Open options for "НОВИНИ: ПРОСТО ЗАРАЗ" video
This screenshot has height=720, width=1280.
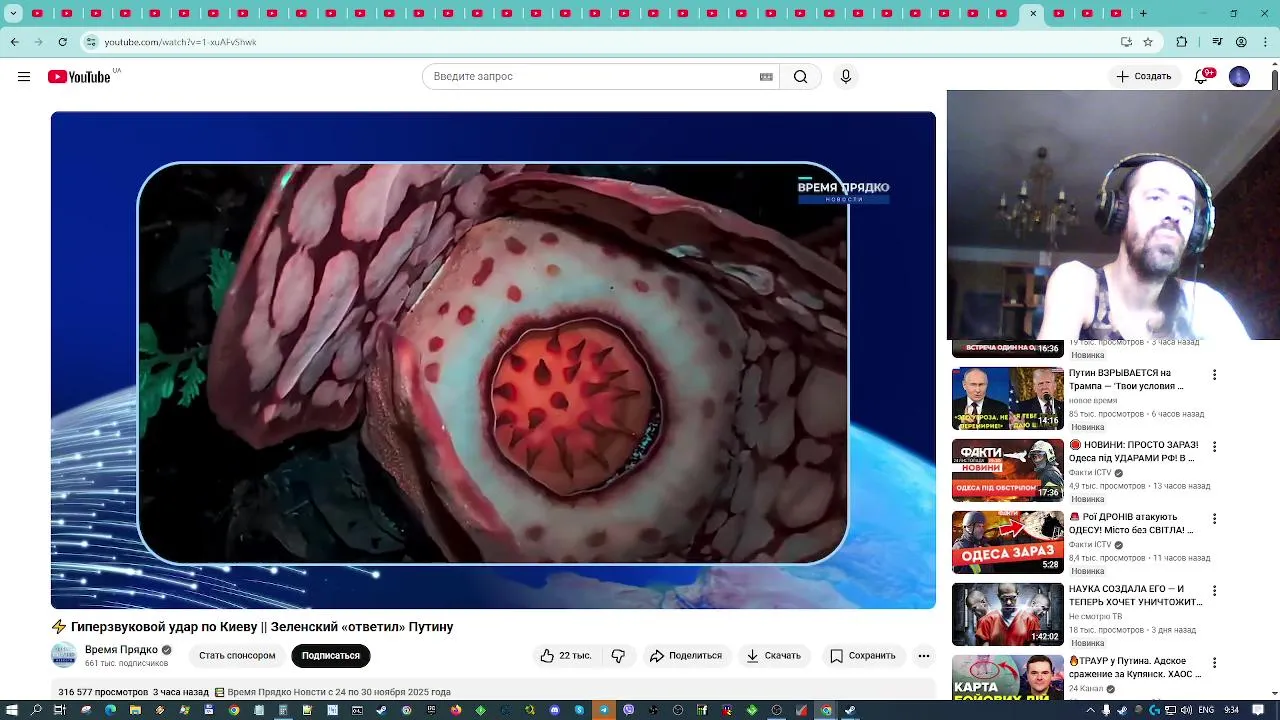[x=1214, y=447]
